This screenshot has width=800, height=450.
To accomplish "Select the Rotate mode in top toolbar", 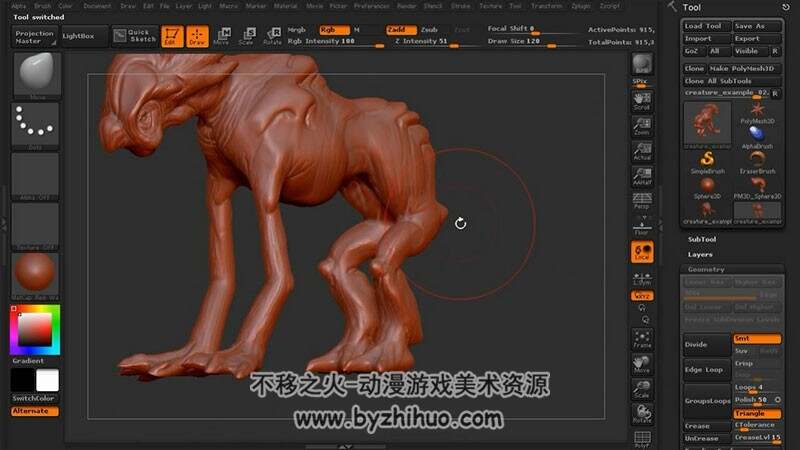I will click(x=272, y=36).
